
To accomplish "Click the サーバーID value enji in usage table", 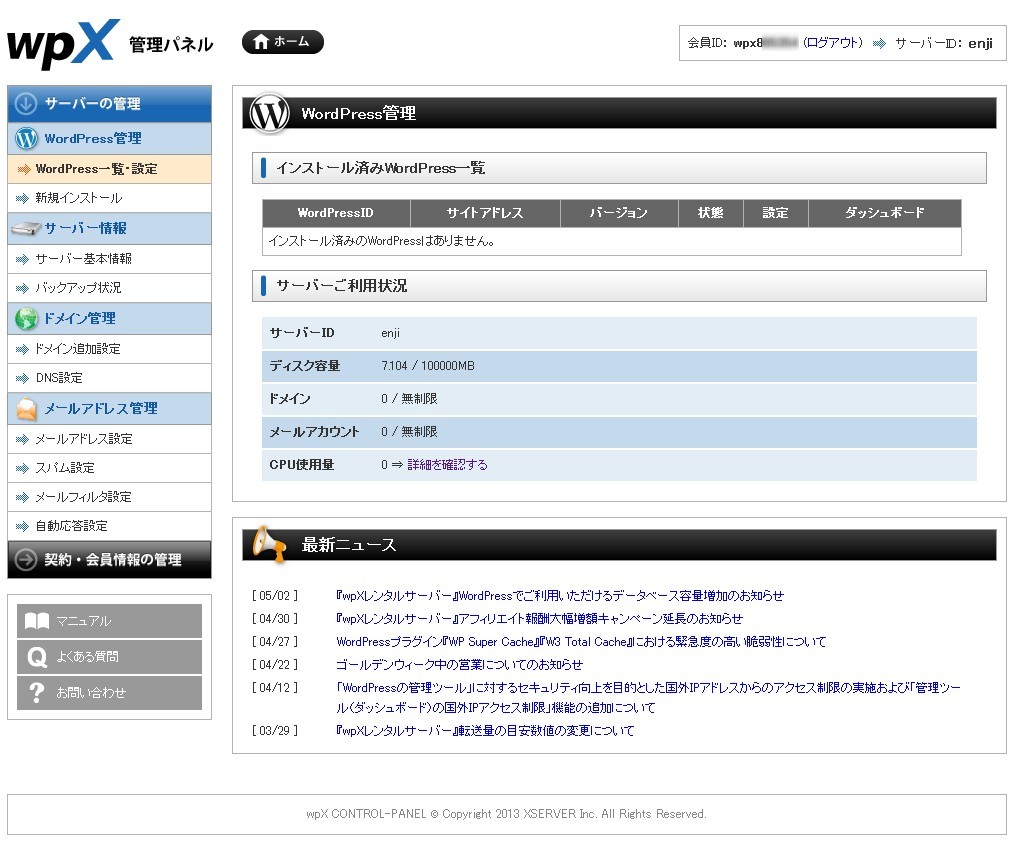I will (x=390, y=333).
